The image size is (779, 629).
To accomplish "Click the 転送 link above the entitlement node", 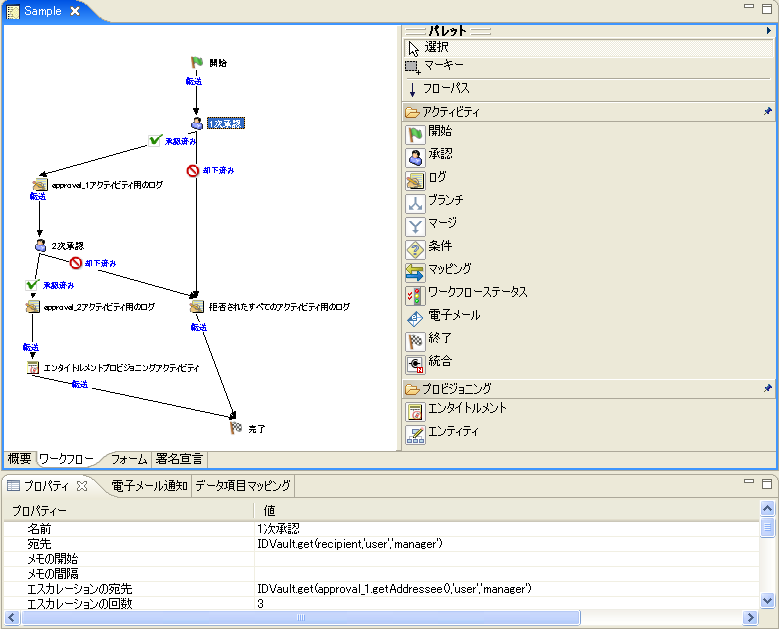I will click(31, 347).
